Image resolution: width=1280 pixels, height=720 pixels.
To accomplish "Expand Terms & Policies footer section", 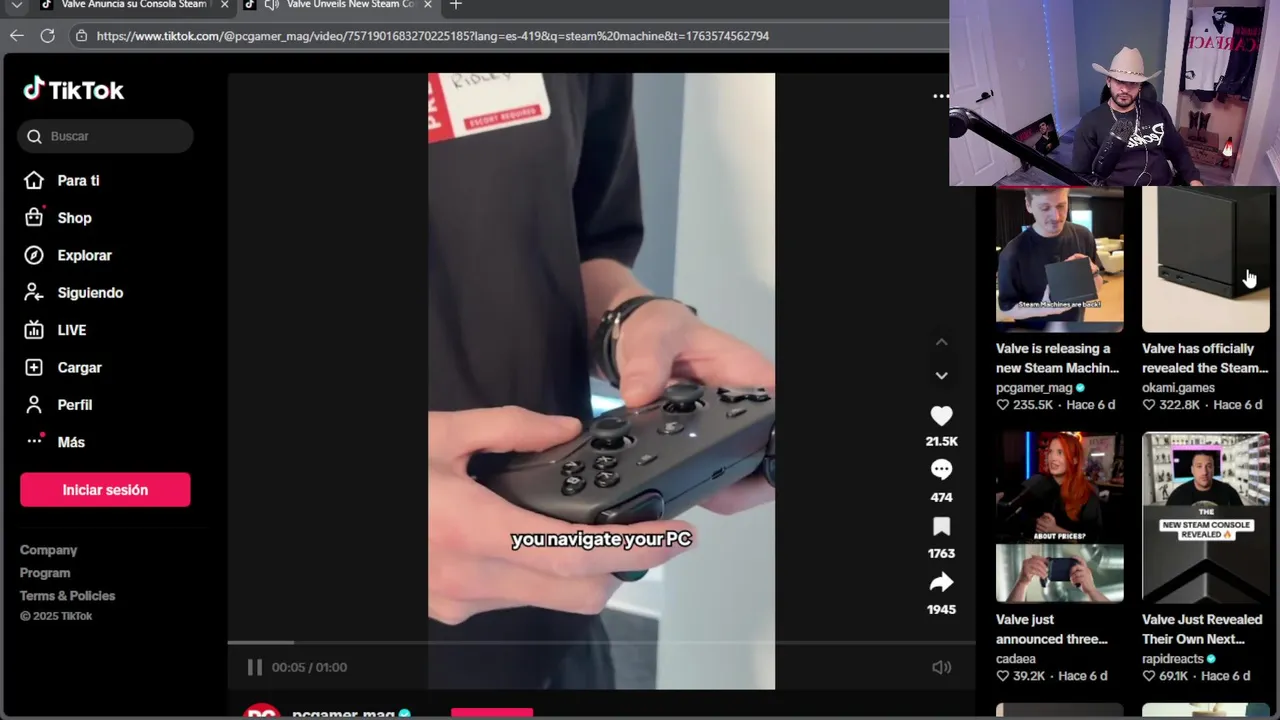I will (x=67, y=596).
